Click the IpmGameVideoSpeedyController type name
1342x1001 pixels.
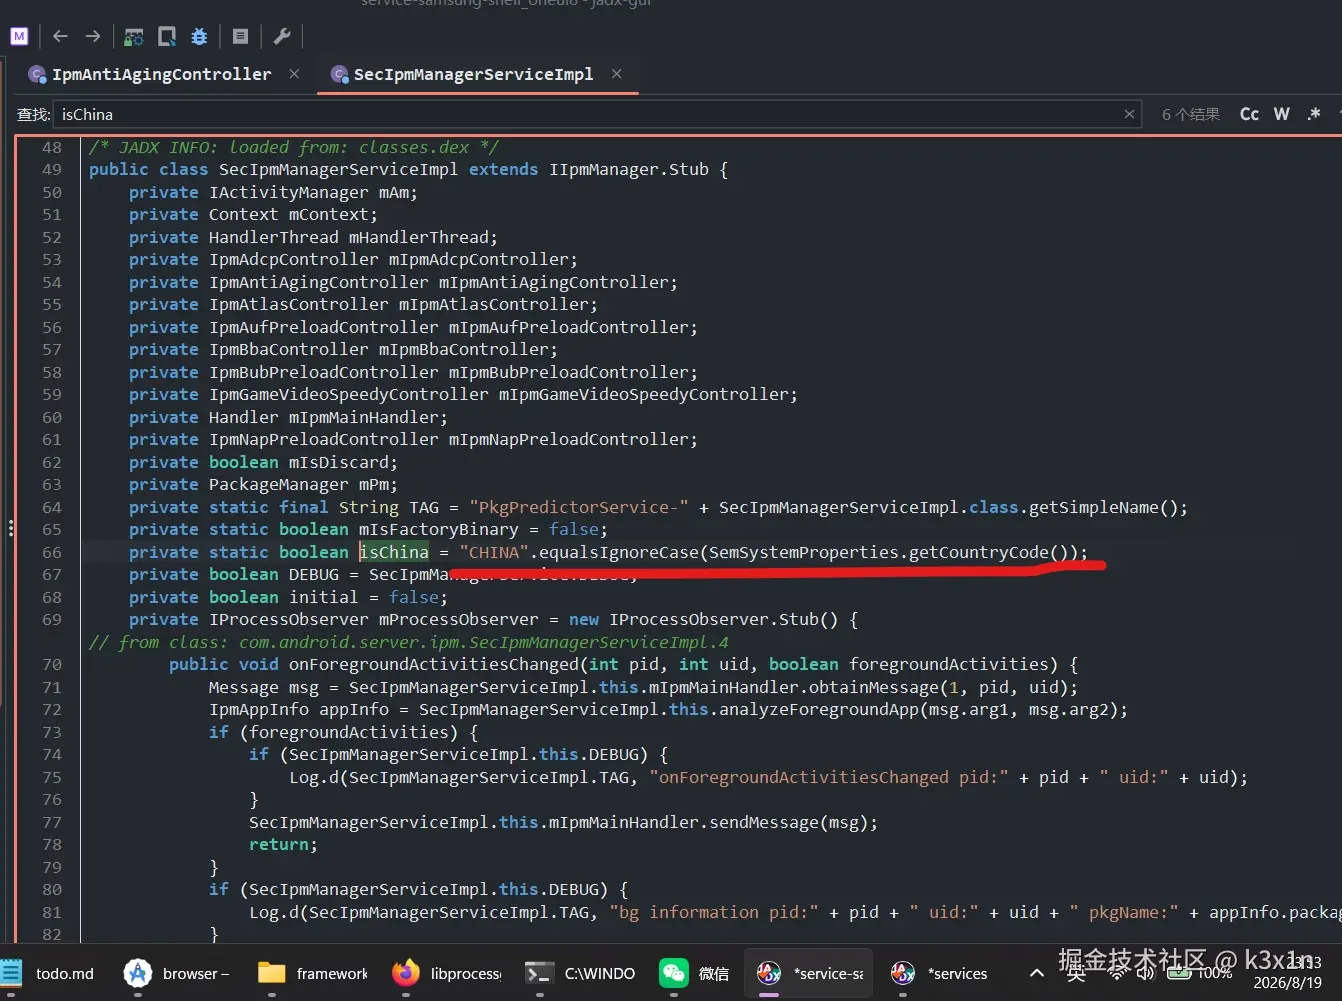tap(349, 395)
